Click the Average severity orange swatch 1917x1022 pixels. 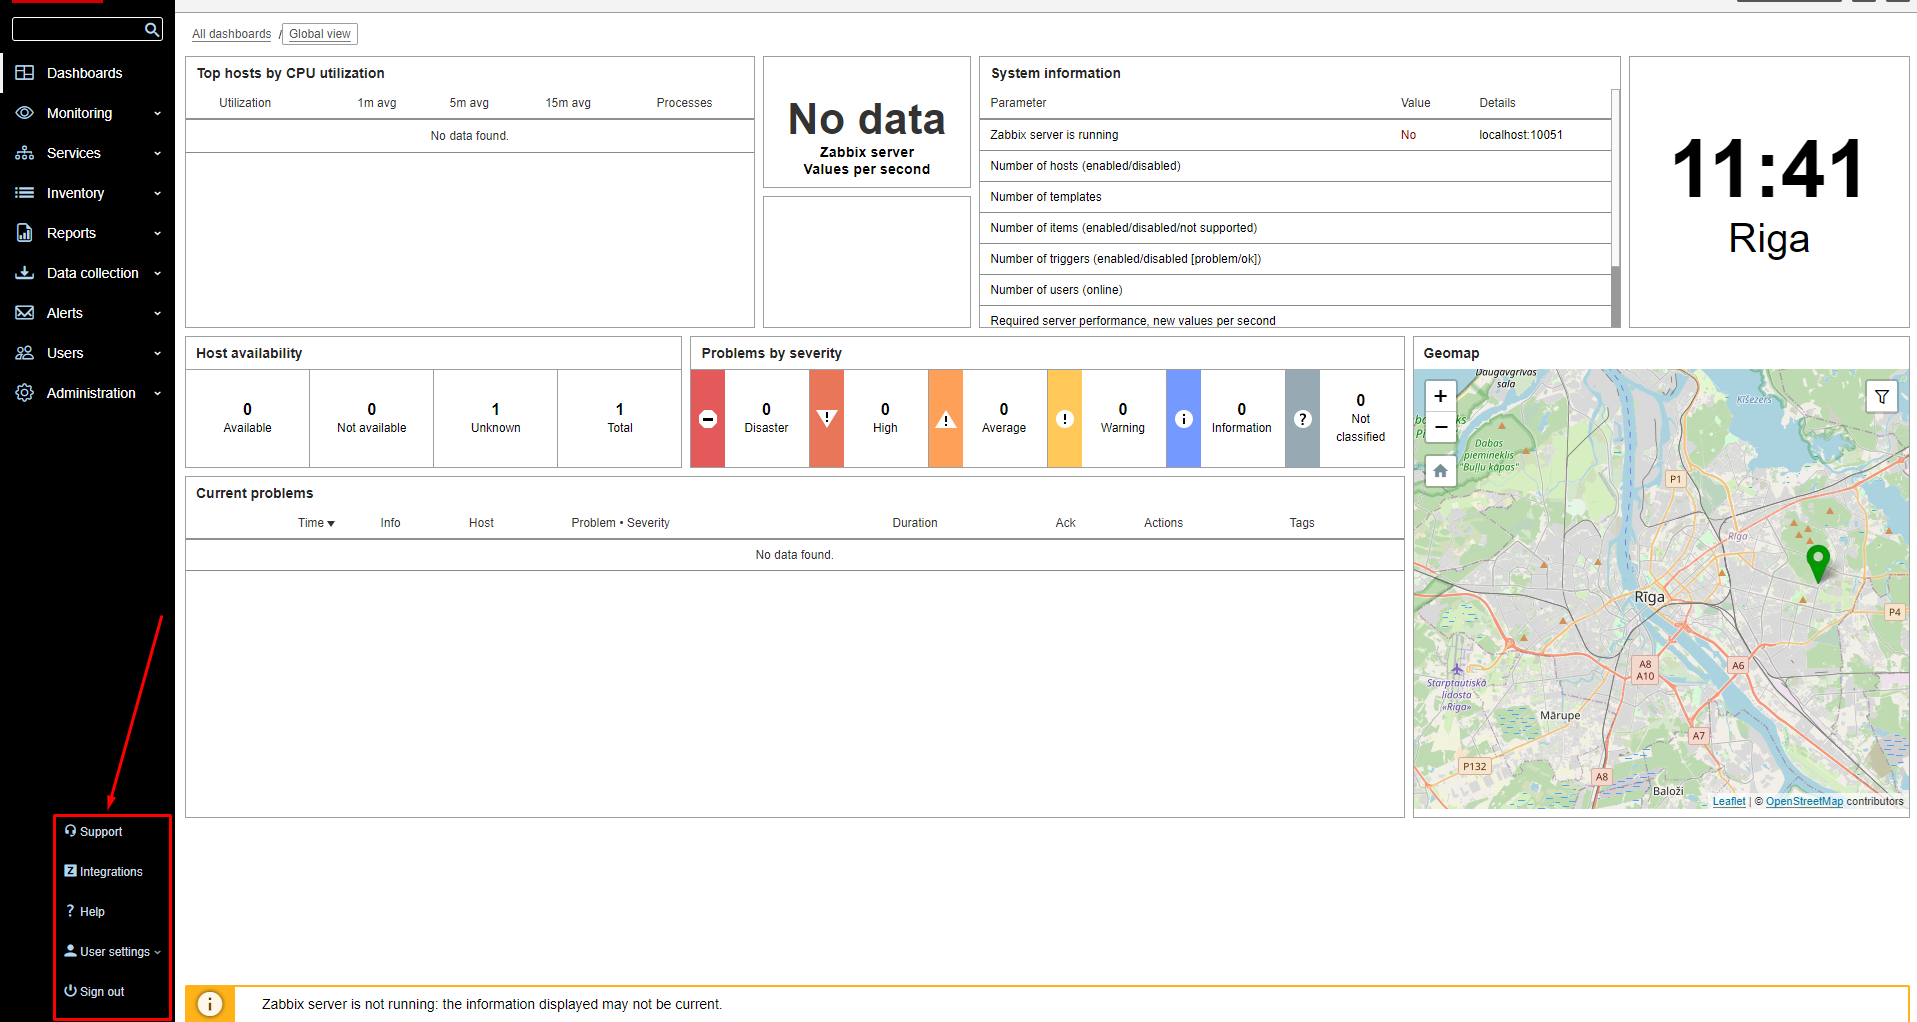click(946, 419)
